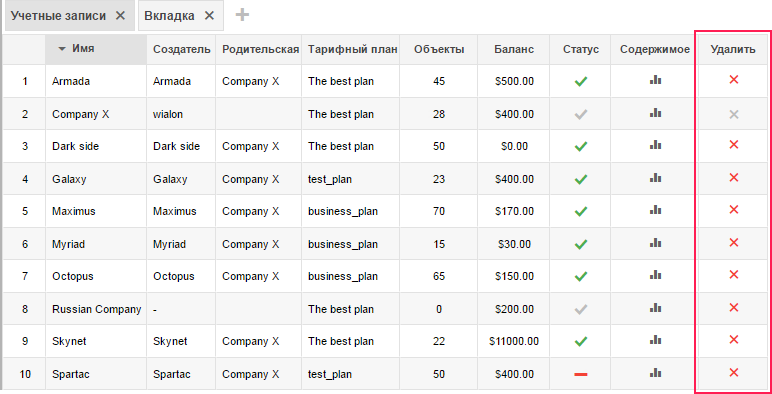Screen dimensions: 772x394
Task: Open contents chart icon for Galaxy
Action: coord(655,177)
